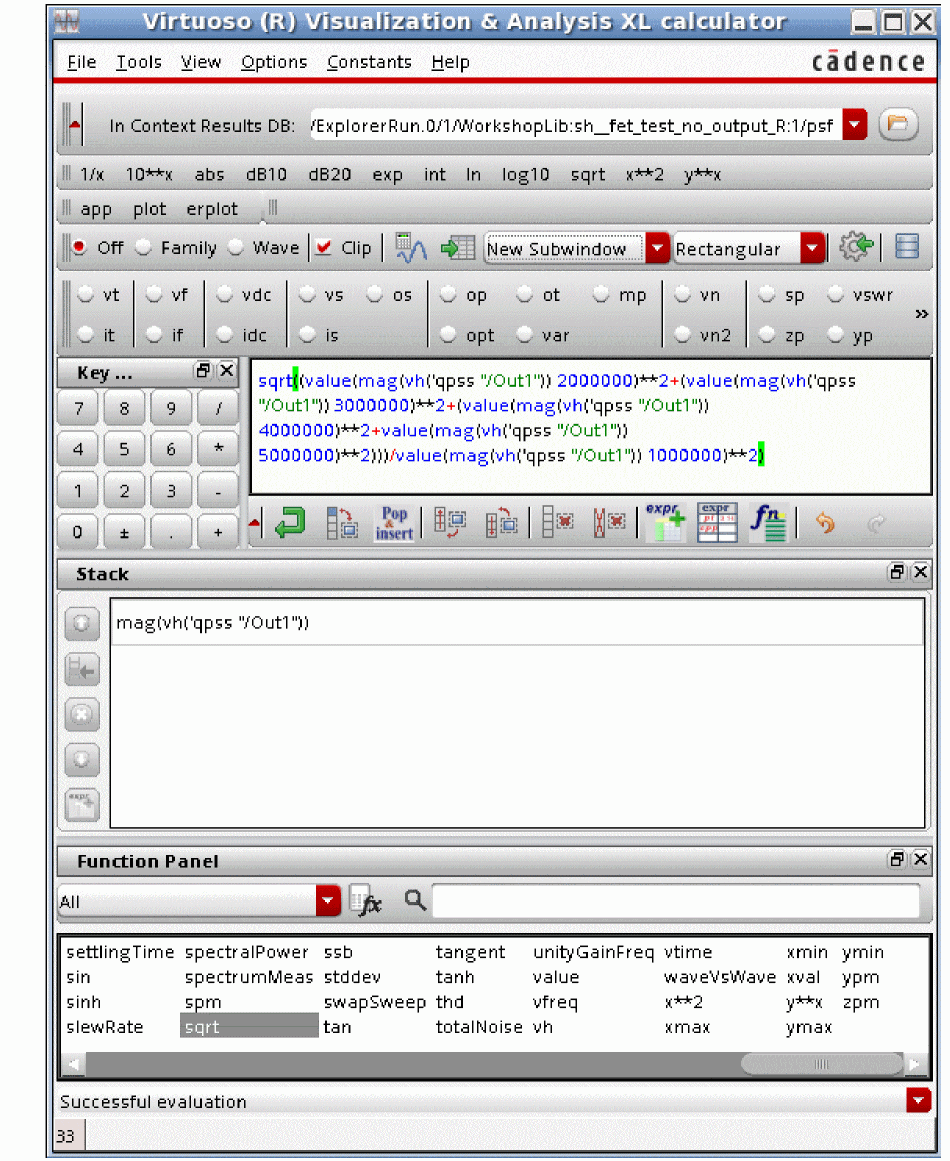Toggle the Clip checkbox

coord(323,247)
